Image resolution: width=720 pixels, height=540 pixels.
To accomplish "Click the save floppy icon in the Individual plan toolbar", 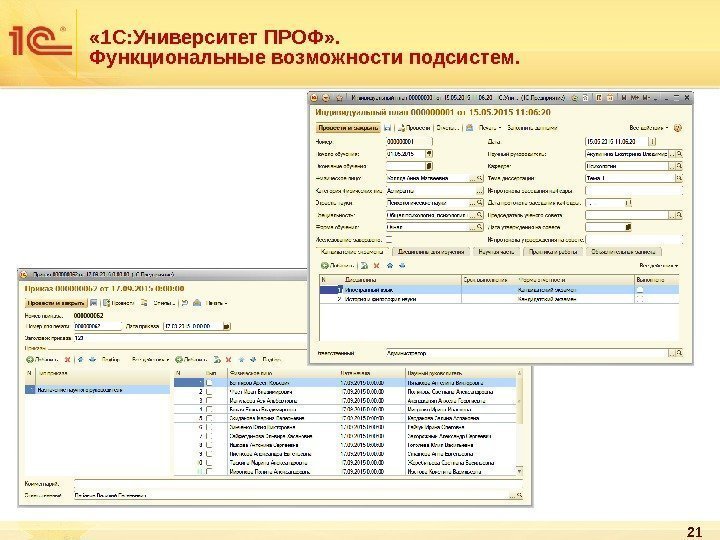I will pos(388,128).
